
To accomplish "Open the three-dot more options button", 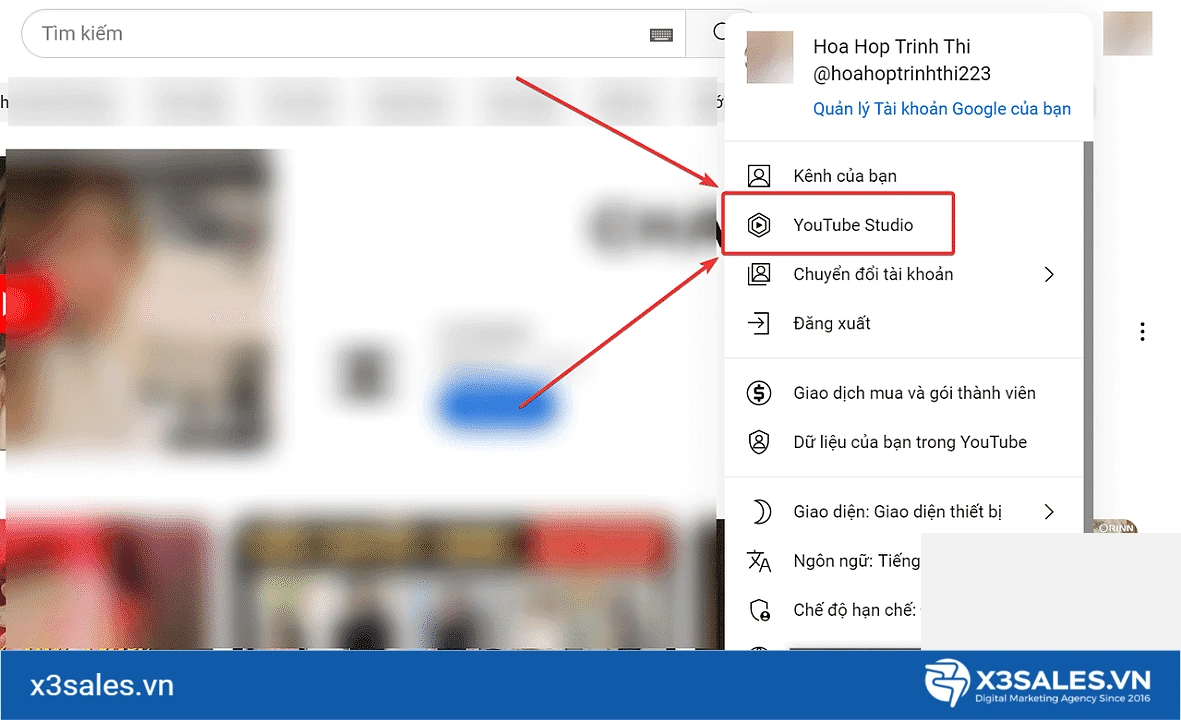I will [1143, 332].
